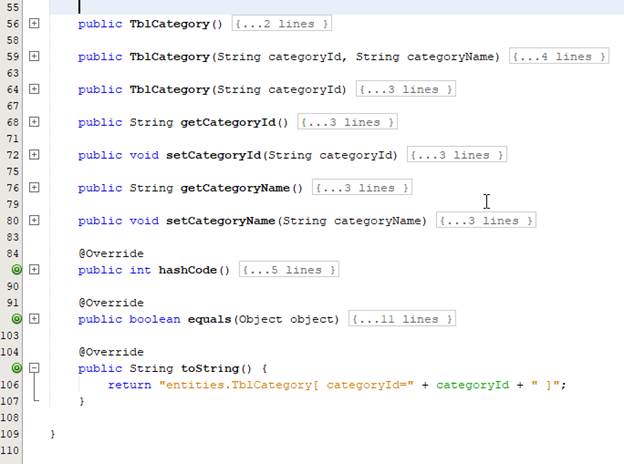Expand the folded TblCategory() constructor on line 56
The image size is (624, 464).
point(34,23)
